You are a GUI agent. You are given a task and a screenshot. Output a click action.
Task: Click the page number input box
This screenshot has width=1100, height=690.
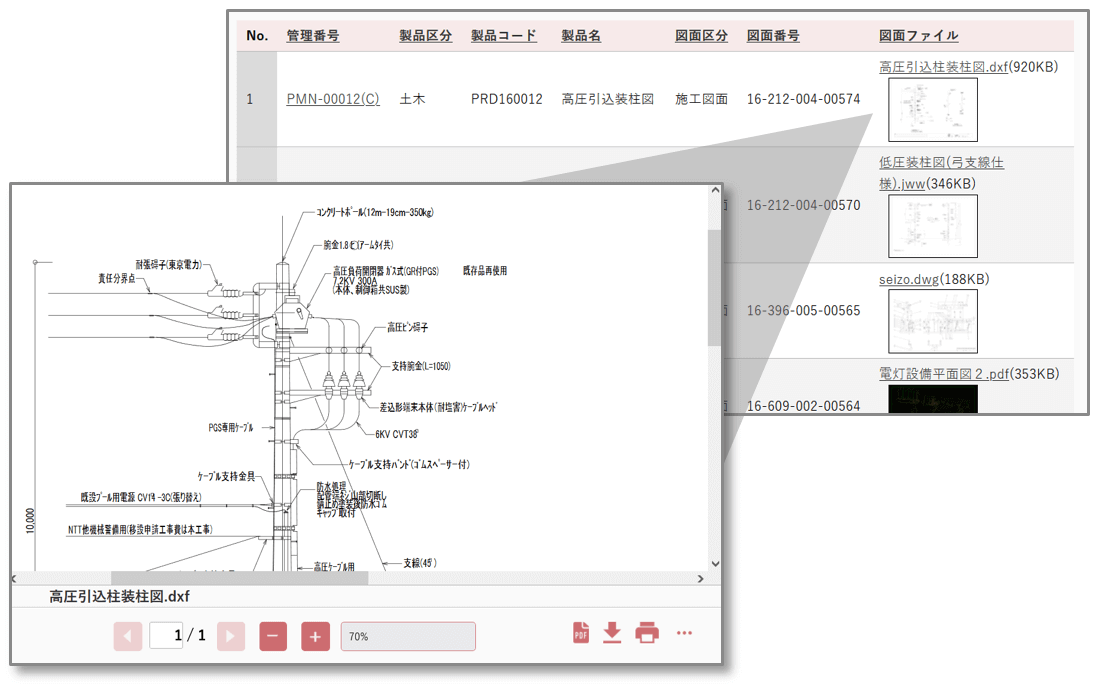[166, 635]
